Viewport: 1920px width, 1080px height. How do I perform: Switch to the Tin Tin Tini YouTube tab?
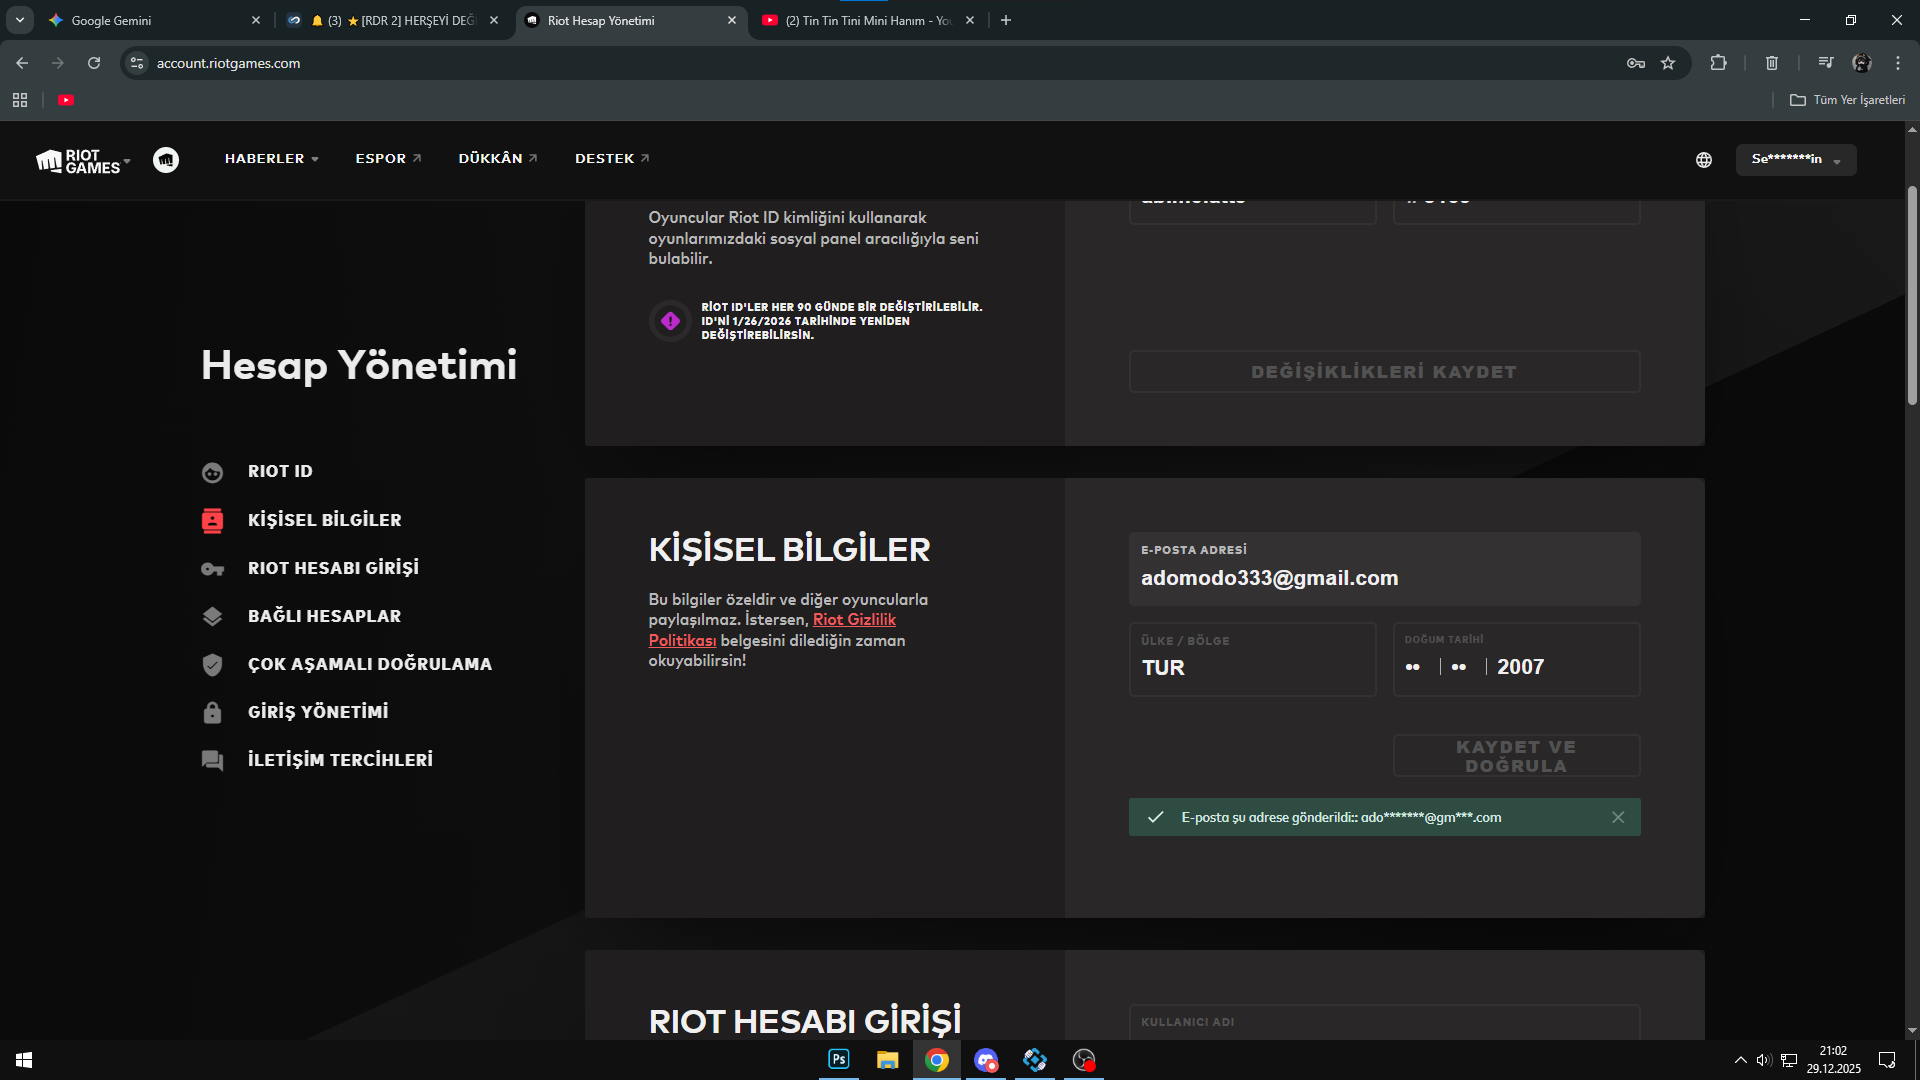[x=866, y=20]
